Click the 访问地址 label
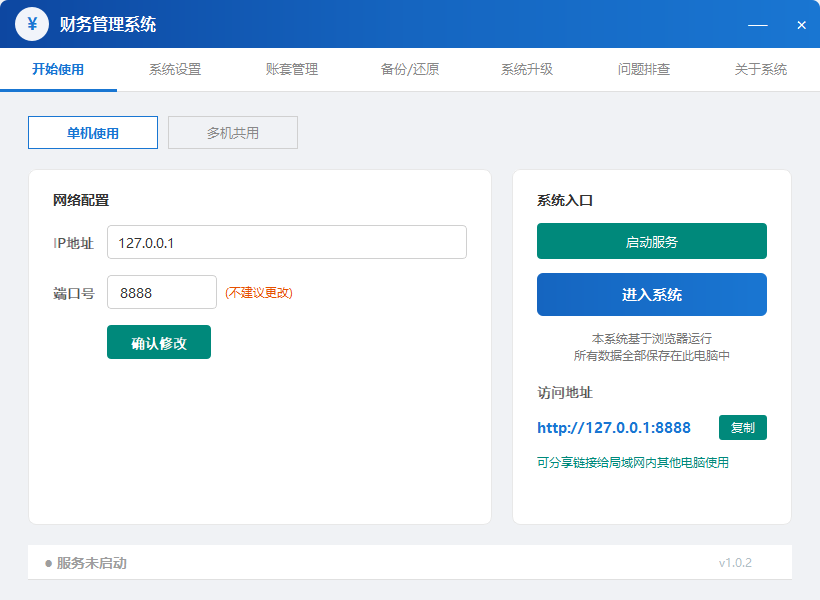This screenshot has height=600, width=820. click(x=565, y=393)
